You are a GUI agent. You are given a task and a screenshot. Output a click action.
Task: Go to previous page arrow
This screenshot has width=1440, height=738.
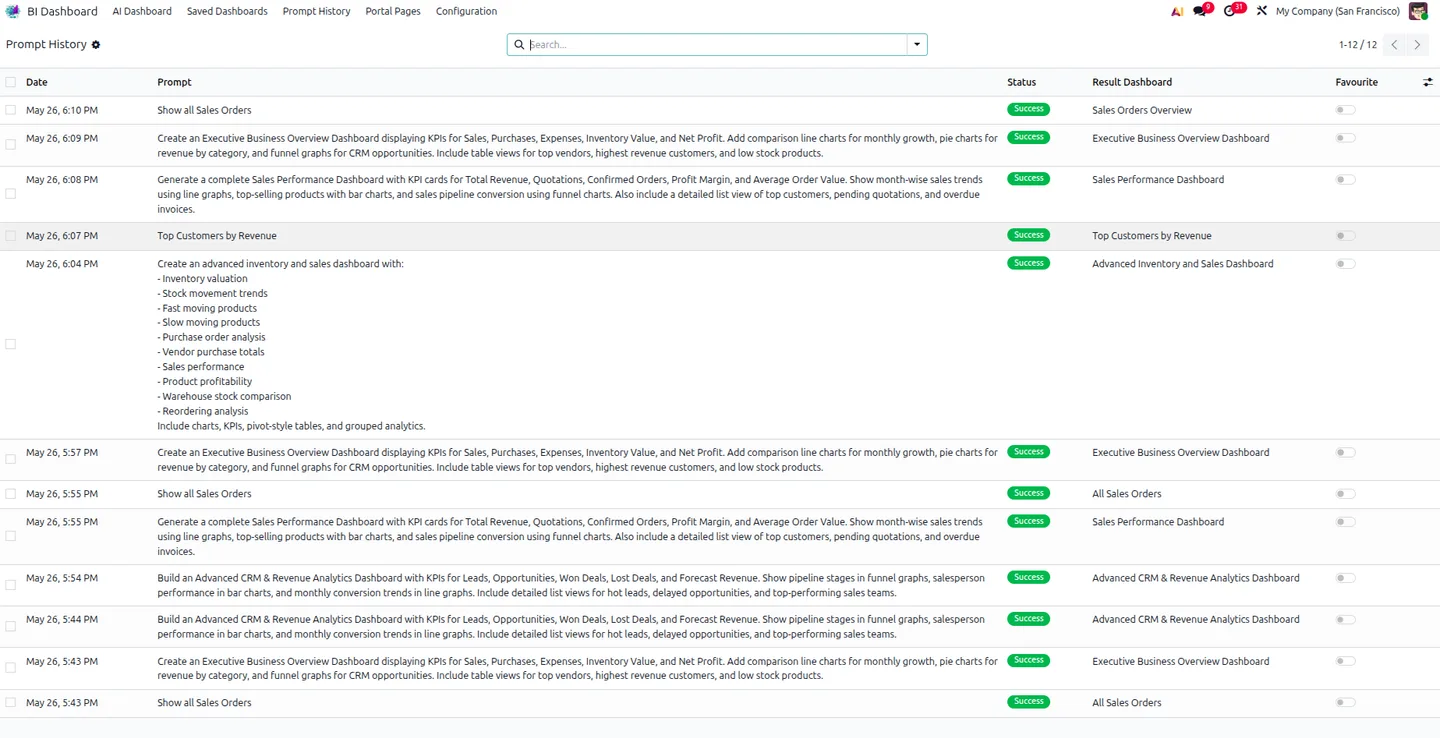pos(1394,45)
